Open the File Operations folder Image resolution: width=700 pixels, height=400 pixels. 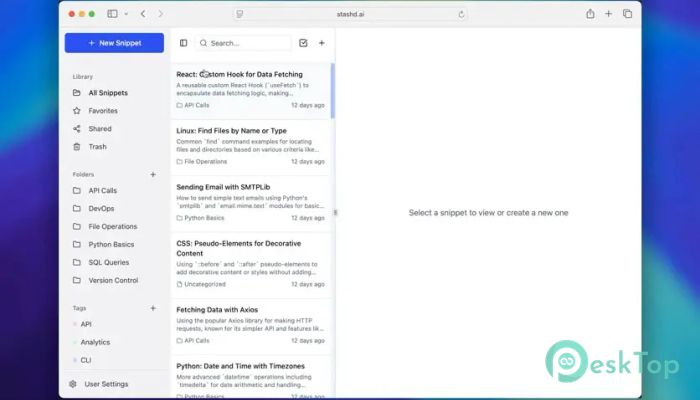(x=114, y=226)
